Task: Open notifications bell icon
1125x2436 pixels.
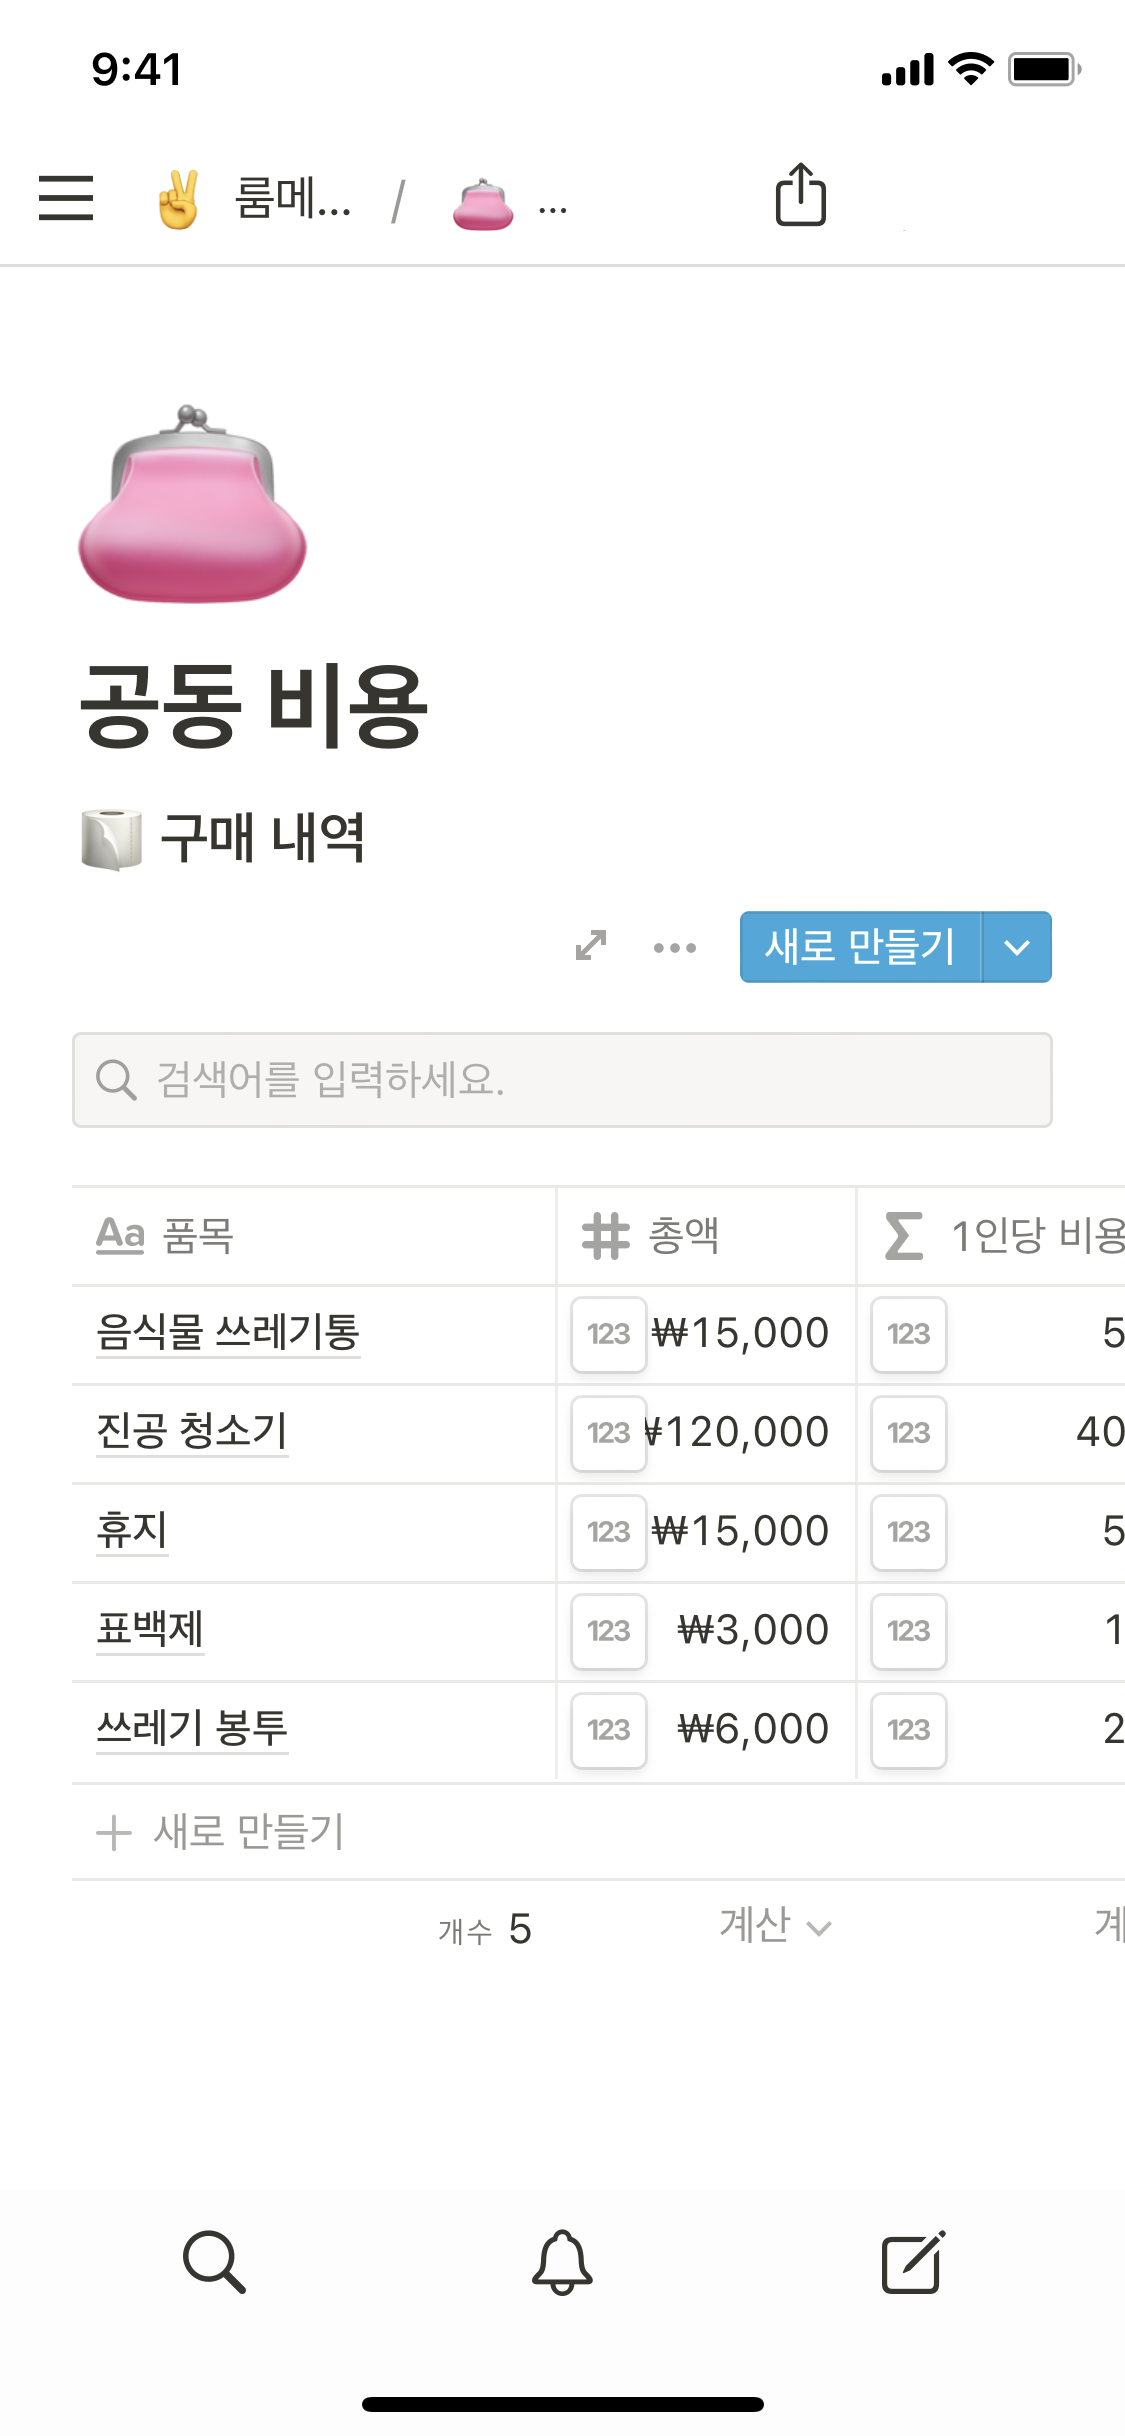Action: (x=562, y=2261)
